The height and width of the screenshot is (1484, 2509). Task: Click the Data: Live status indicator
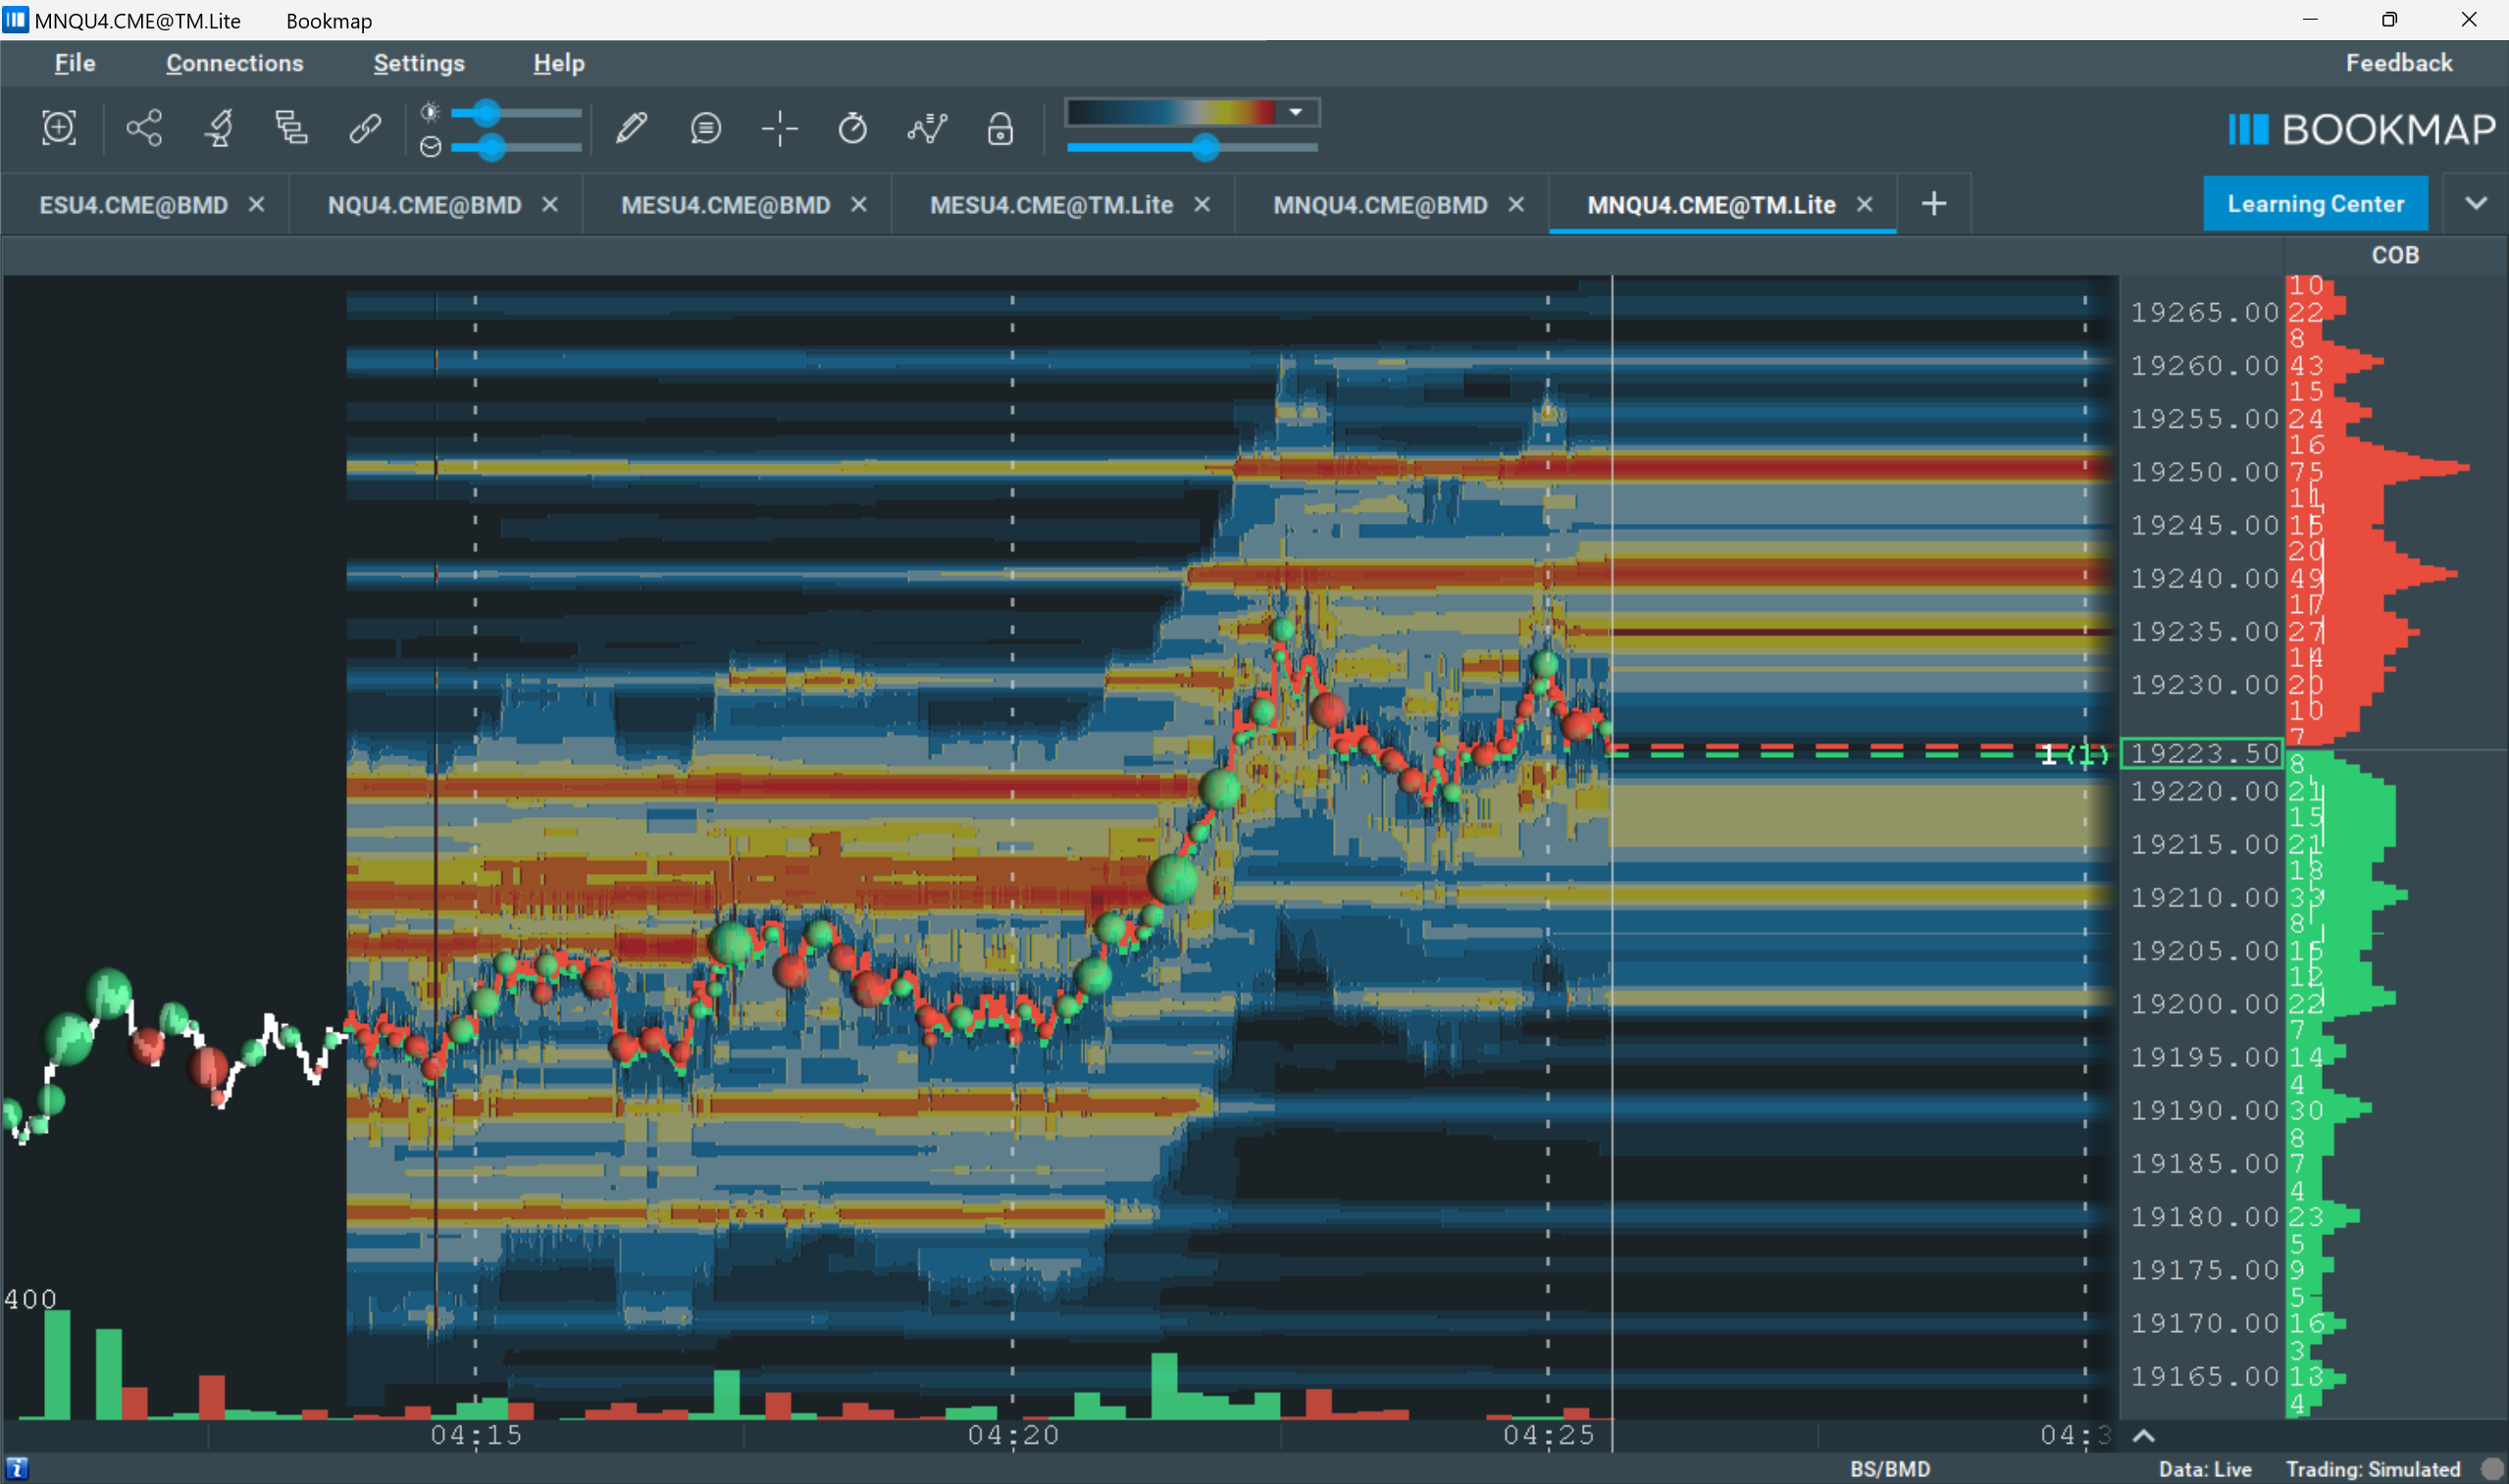coord(2205,1469)
